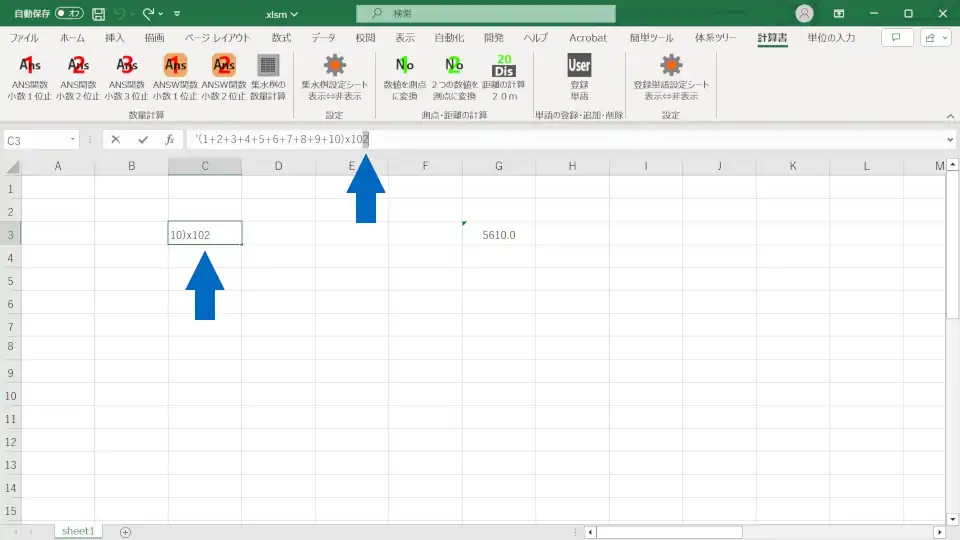Open Redo history dropdown arrow
This screenshot has height=540, width=960.
pos(160,13)
